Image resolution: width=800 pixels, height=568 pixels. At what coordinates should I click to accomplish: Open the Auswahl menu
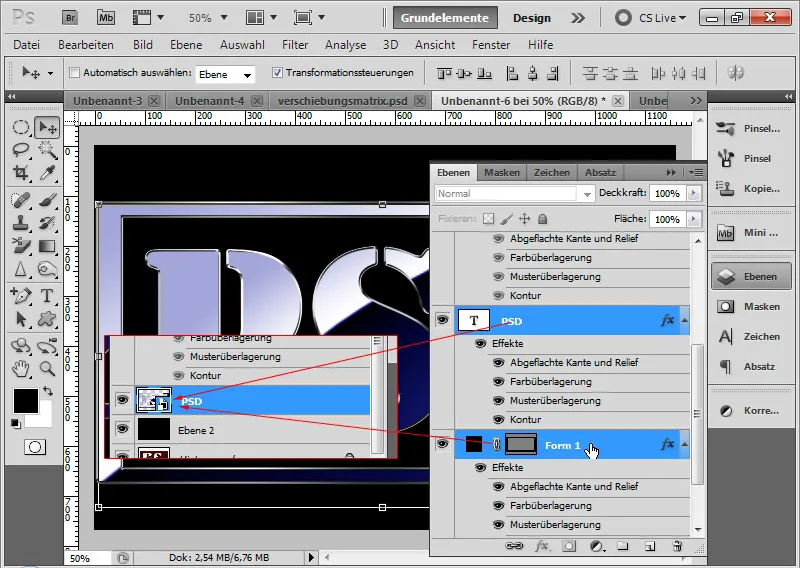242,45
